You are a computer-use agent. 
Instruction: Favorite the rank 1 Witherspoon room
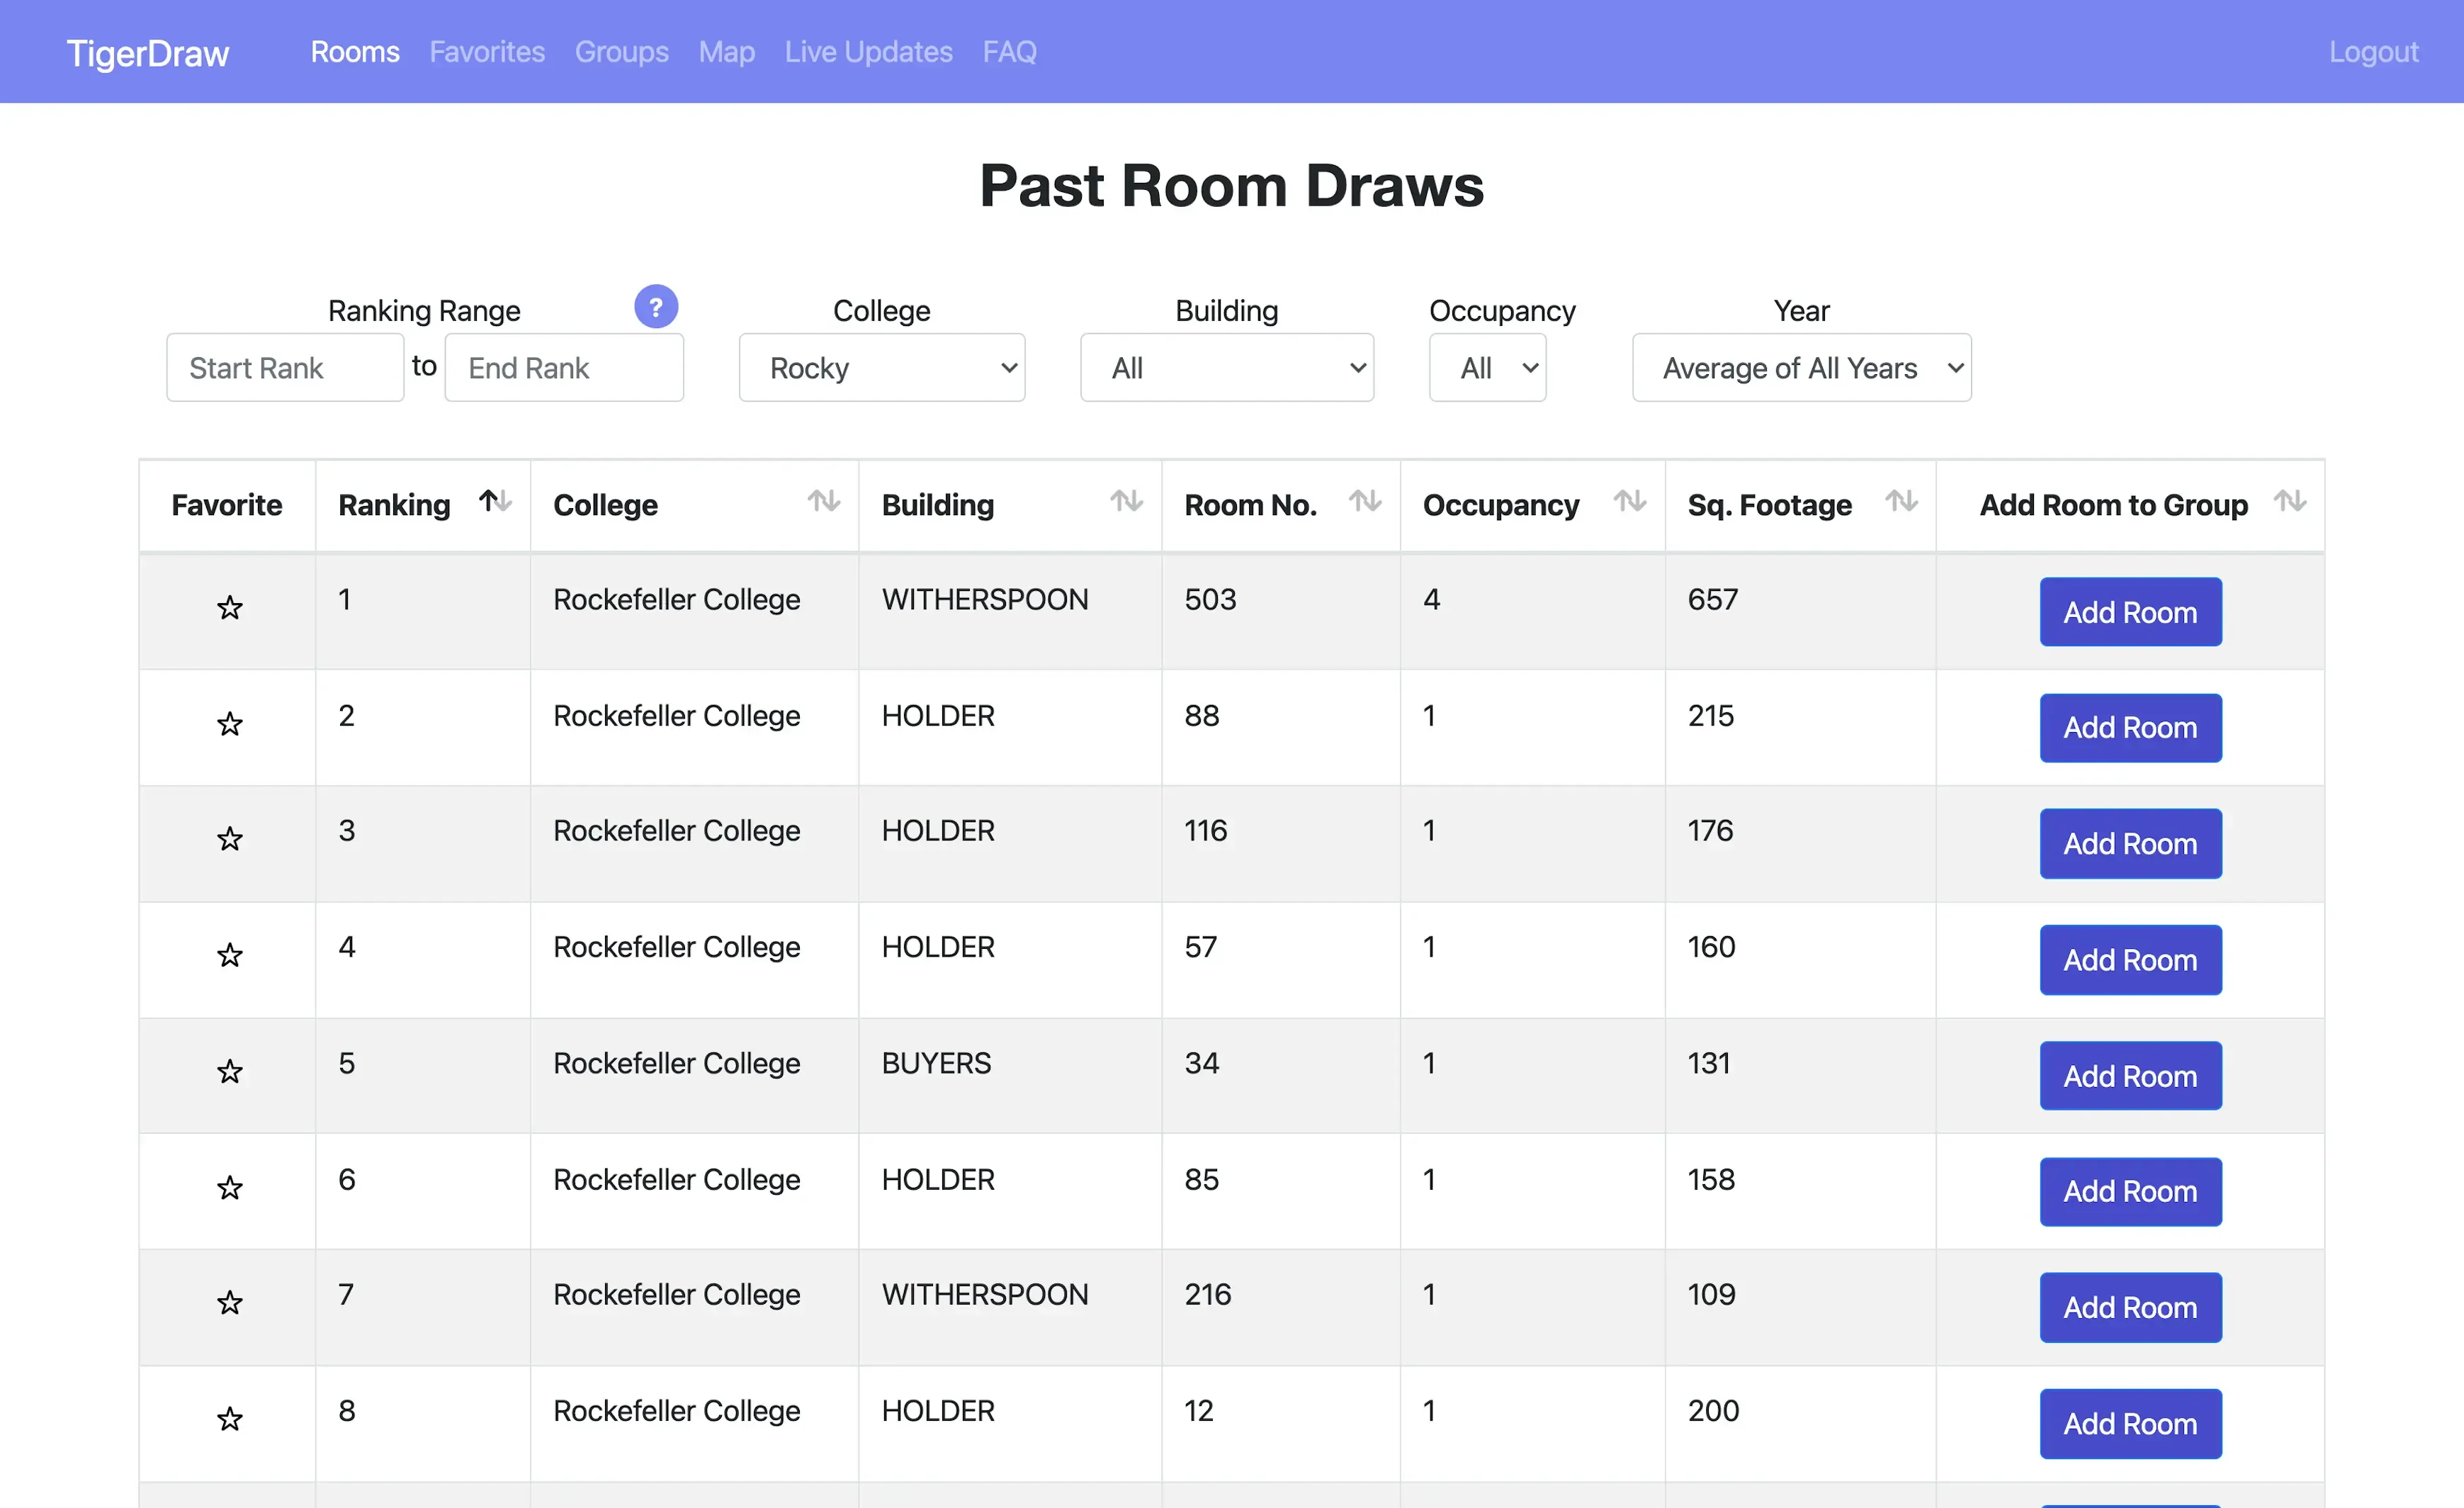pos(229,608)
